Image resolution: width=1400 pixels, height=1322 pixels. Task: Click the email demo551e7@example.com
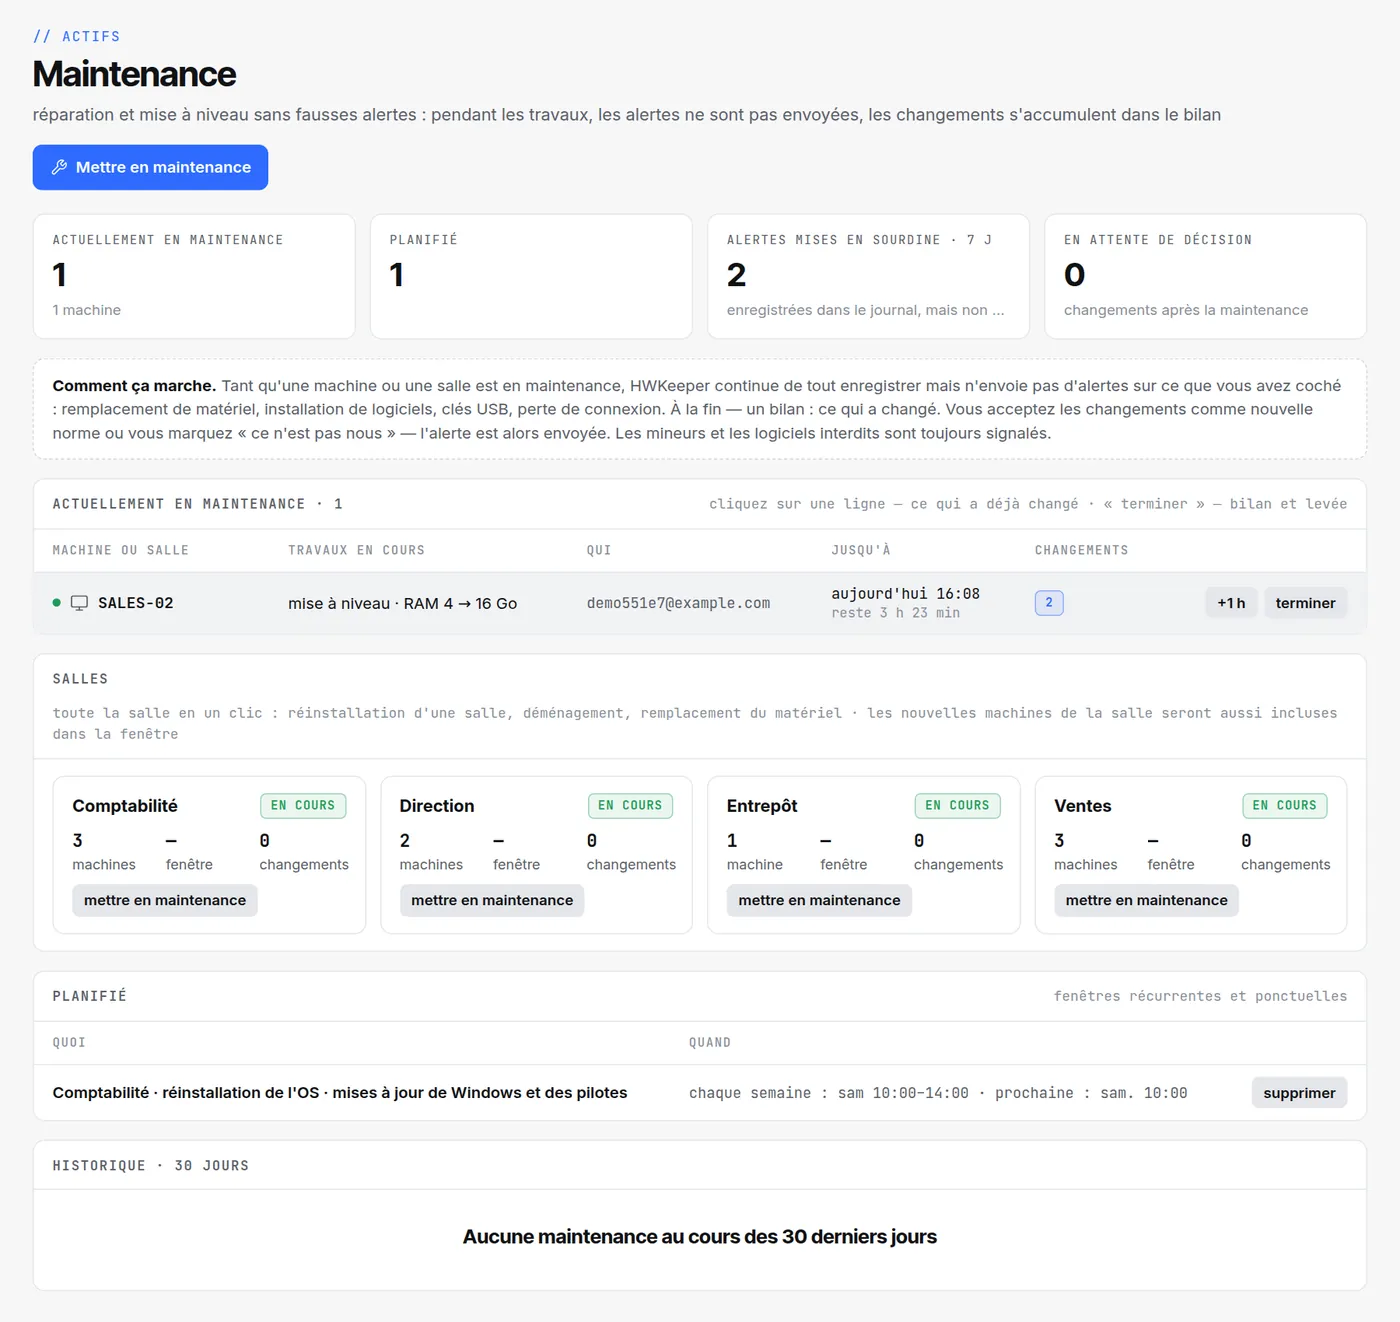tap(678, 603)
